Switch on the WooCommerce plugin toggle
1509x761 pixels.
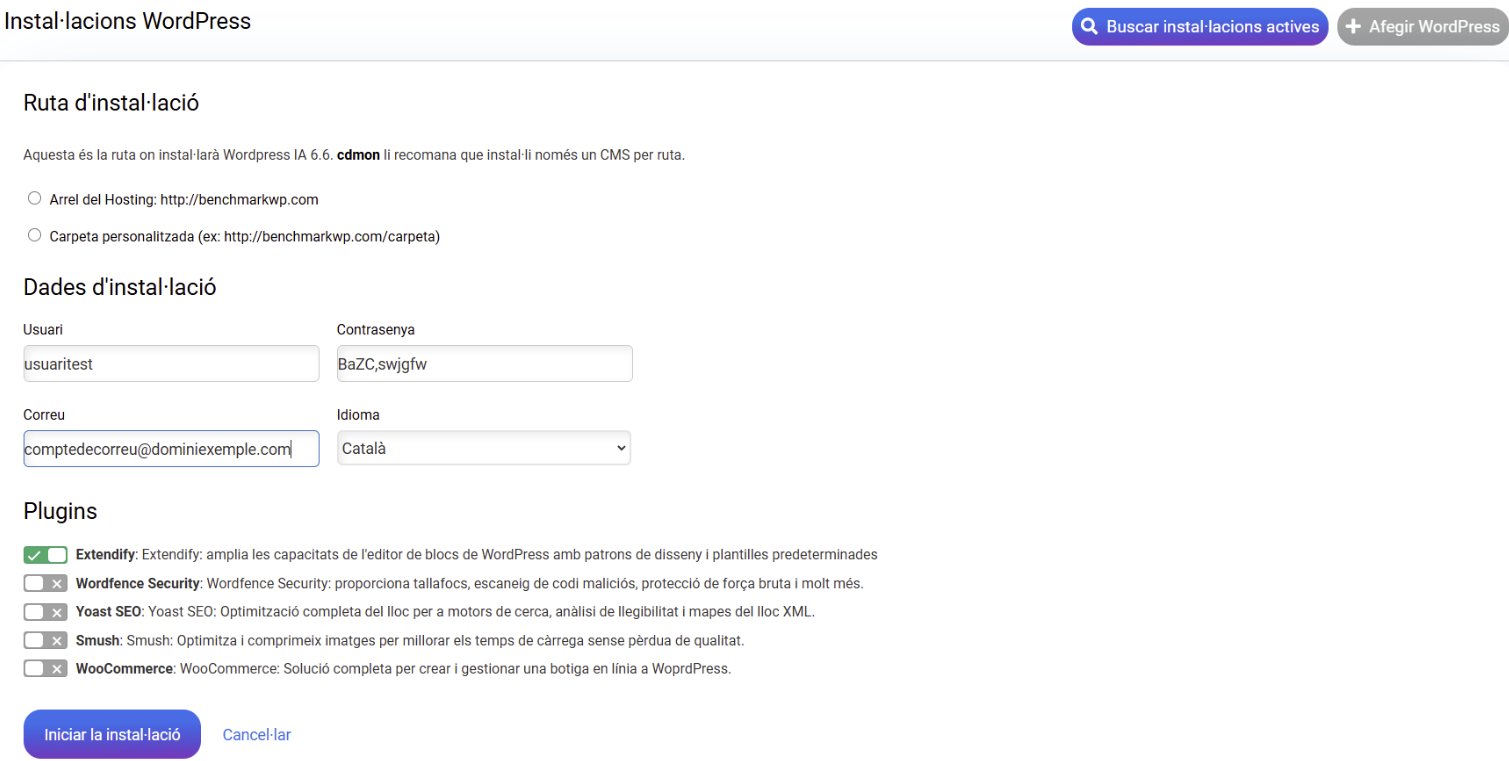click(x=46, y=668)
